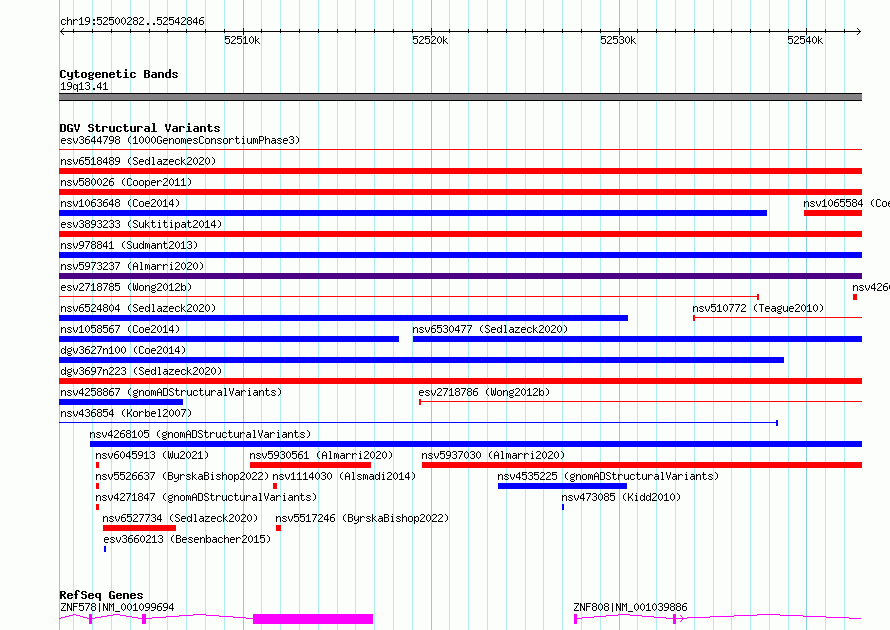The width and height of the screenshot is (890, 630).
Task: Select the nsv4258867 gnomADStructuralVariants label
Action: click(x=171, y=392)
